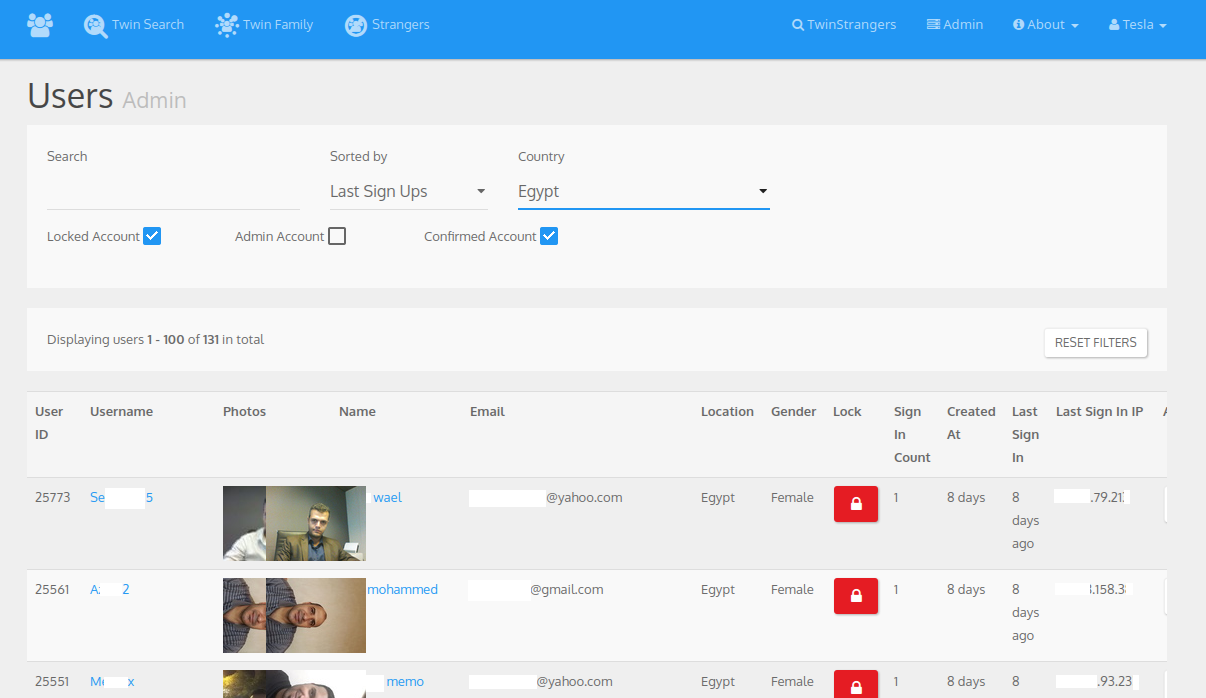Click the Location column header
Image resolution: width=1206 pixels, height=698 pixels.
[x=727, y=412]
